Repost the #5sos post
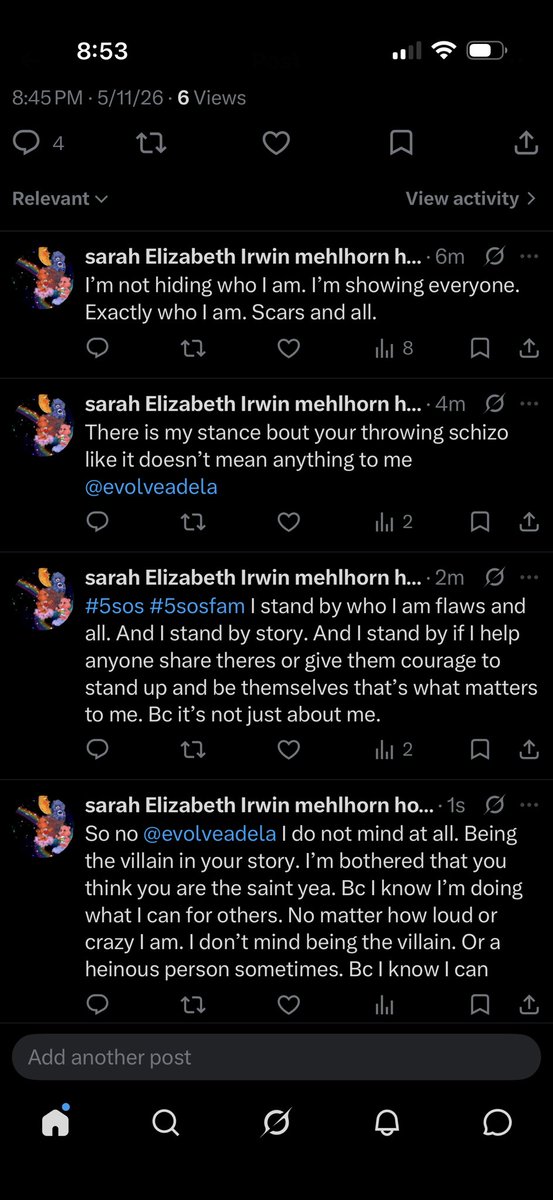553x1200 pixels. tap(192, 749)
